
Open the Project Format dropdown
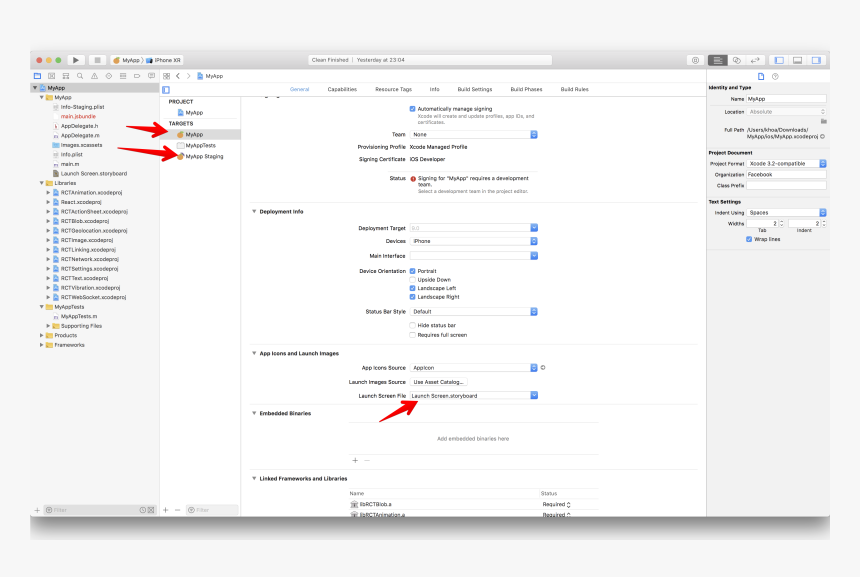click(787, 163)
